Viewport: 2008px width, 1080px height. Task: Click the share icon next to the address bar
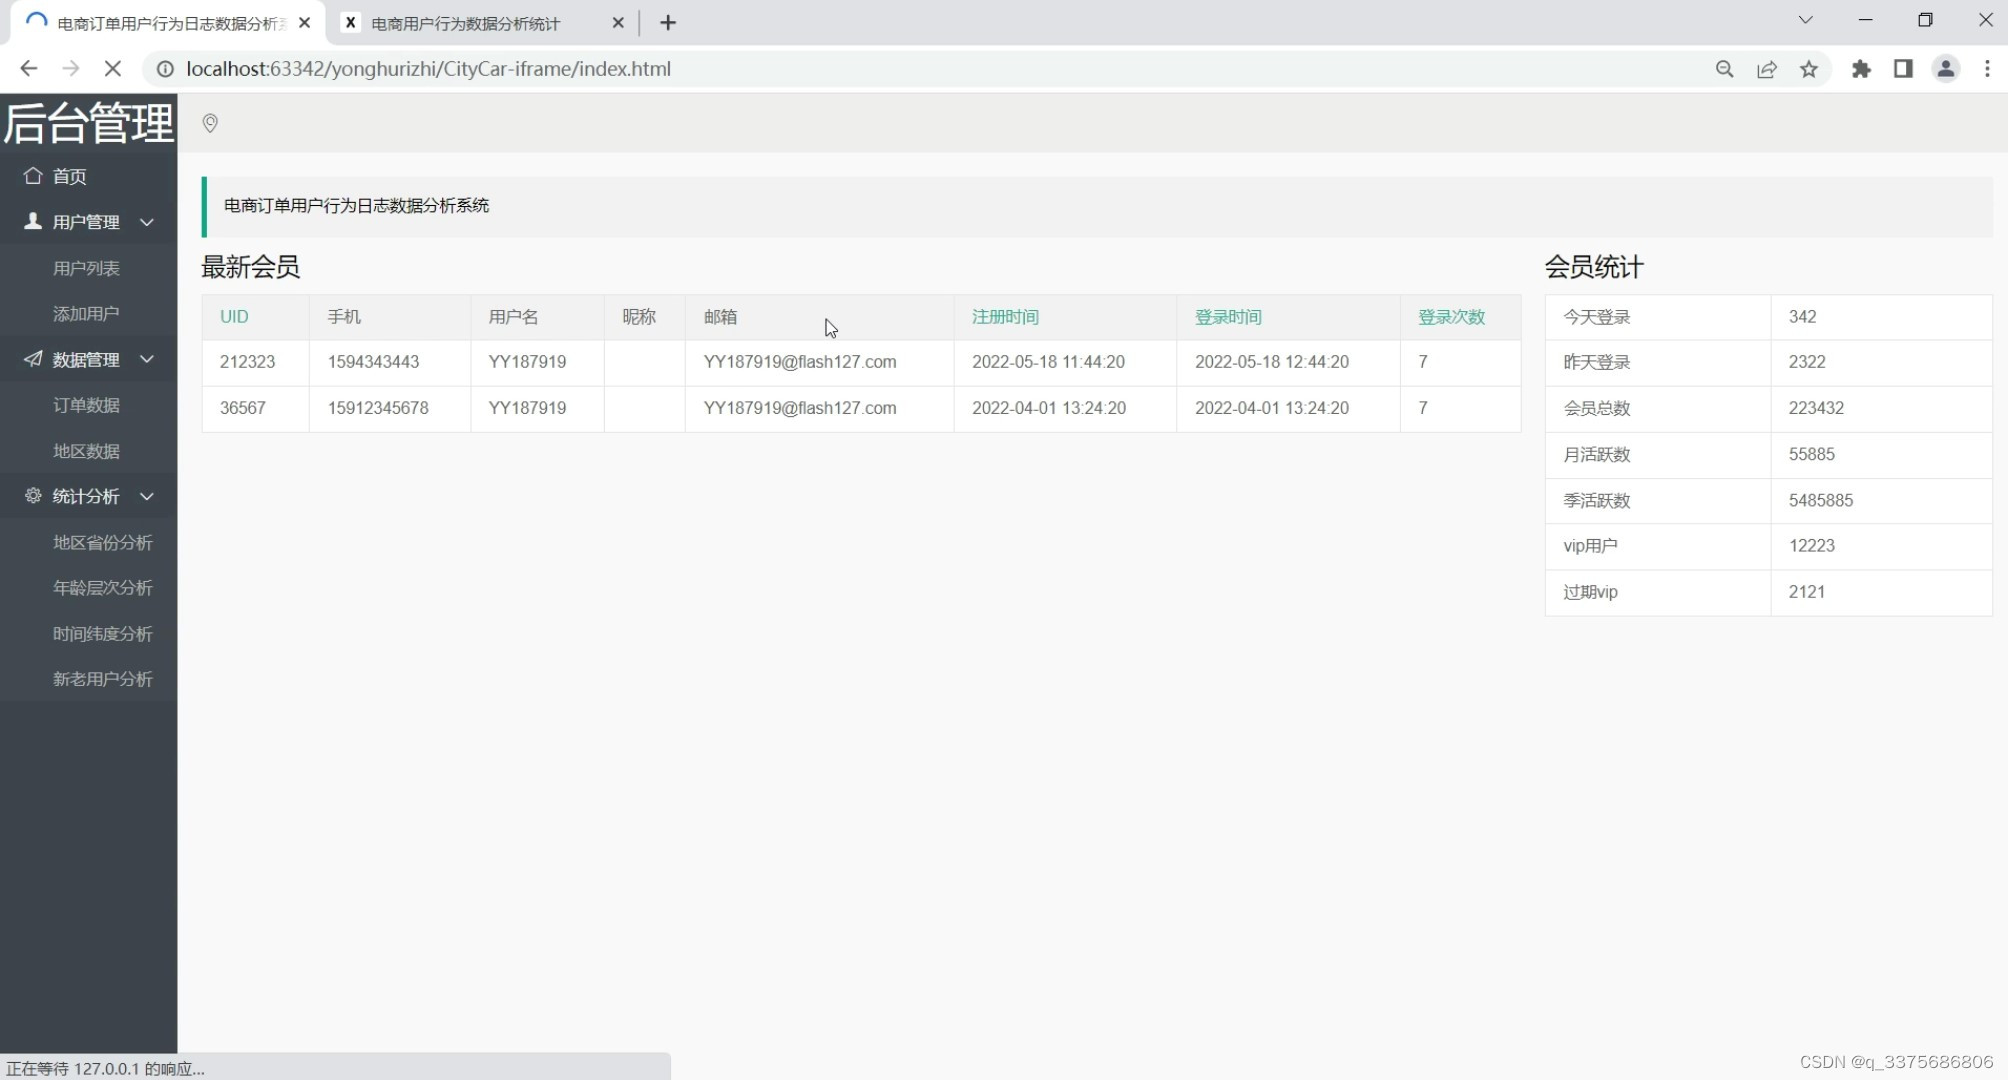click(x=1767, y=69)
